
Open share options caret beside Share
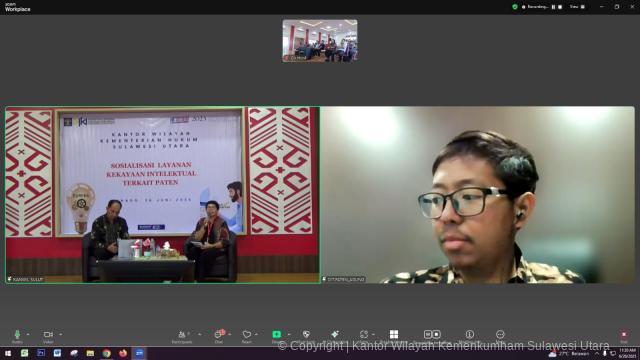(289, 335)
